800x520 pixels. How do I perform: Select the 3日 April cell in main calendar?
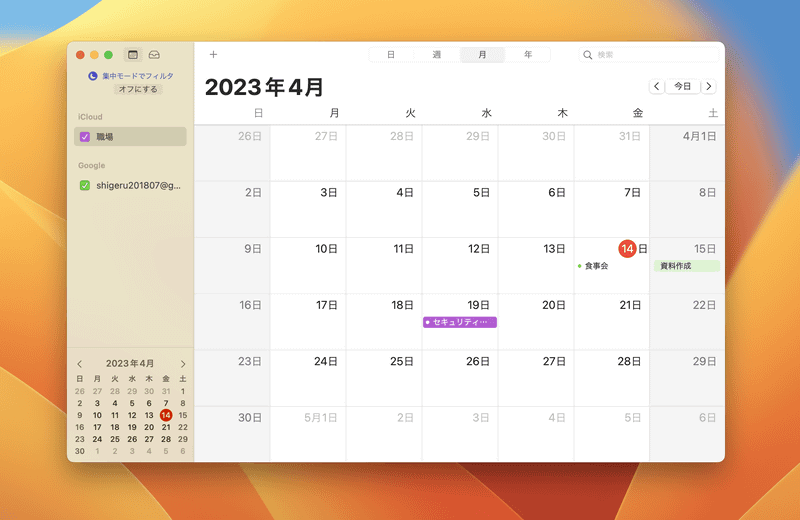[308, 209]
